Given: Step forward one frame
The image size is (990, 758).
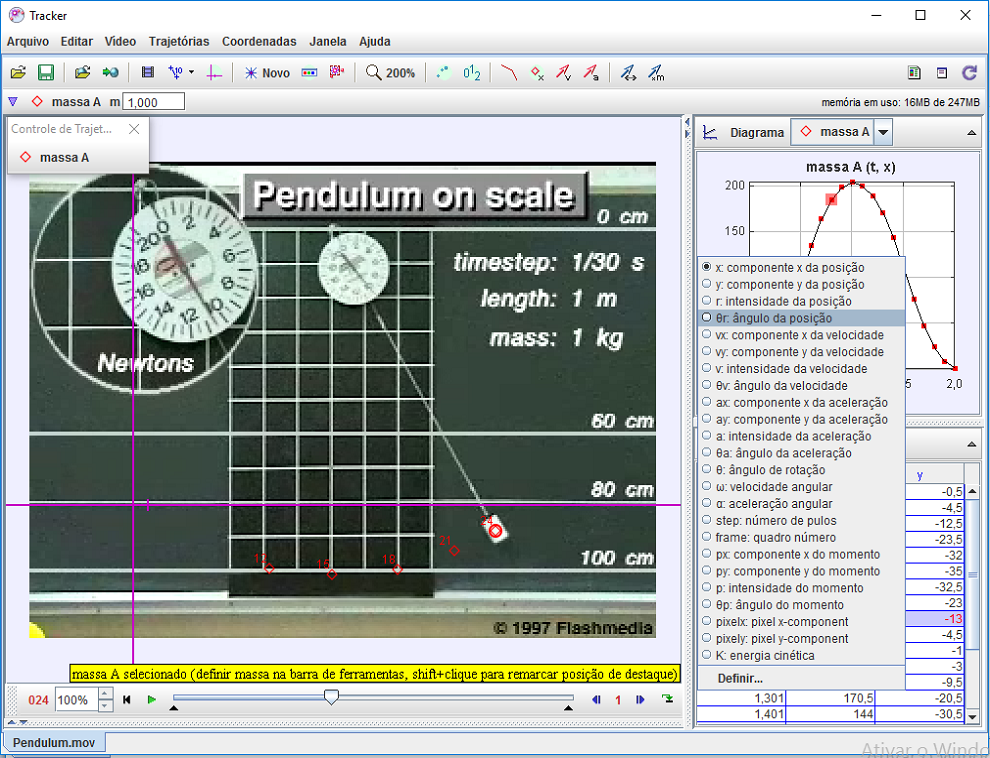Looking at the screenshot, I should (x=640, y=699).
